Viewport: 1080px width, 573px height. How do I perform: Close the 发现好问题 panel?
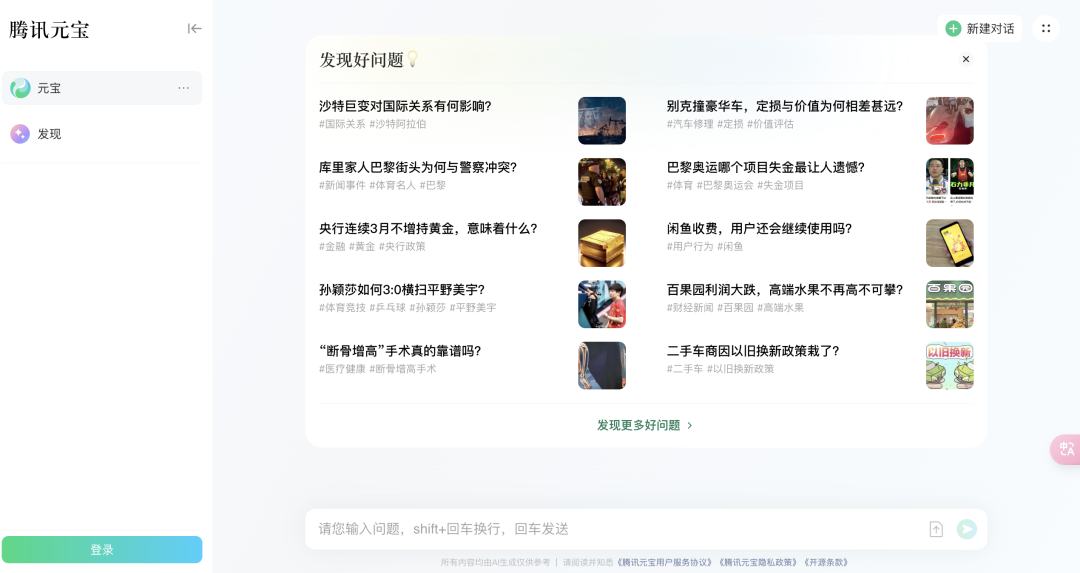point(966,59)
